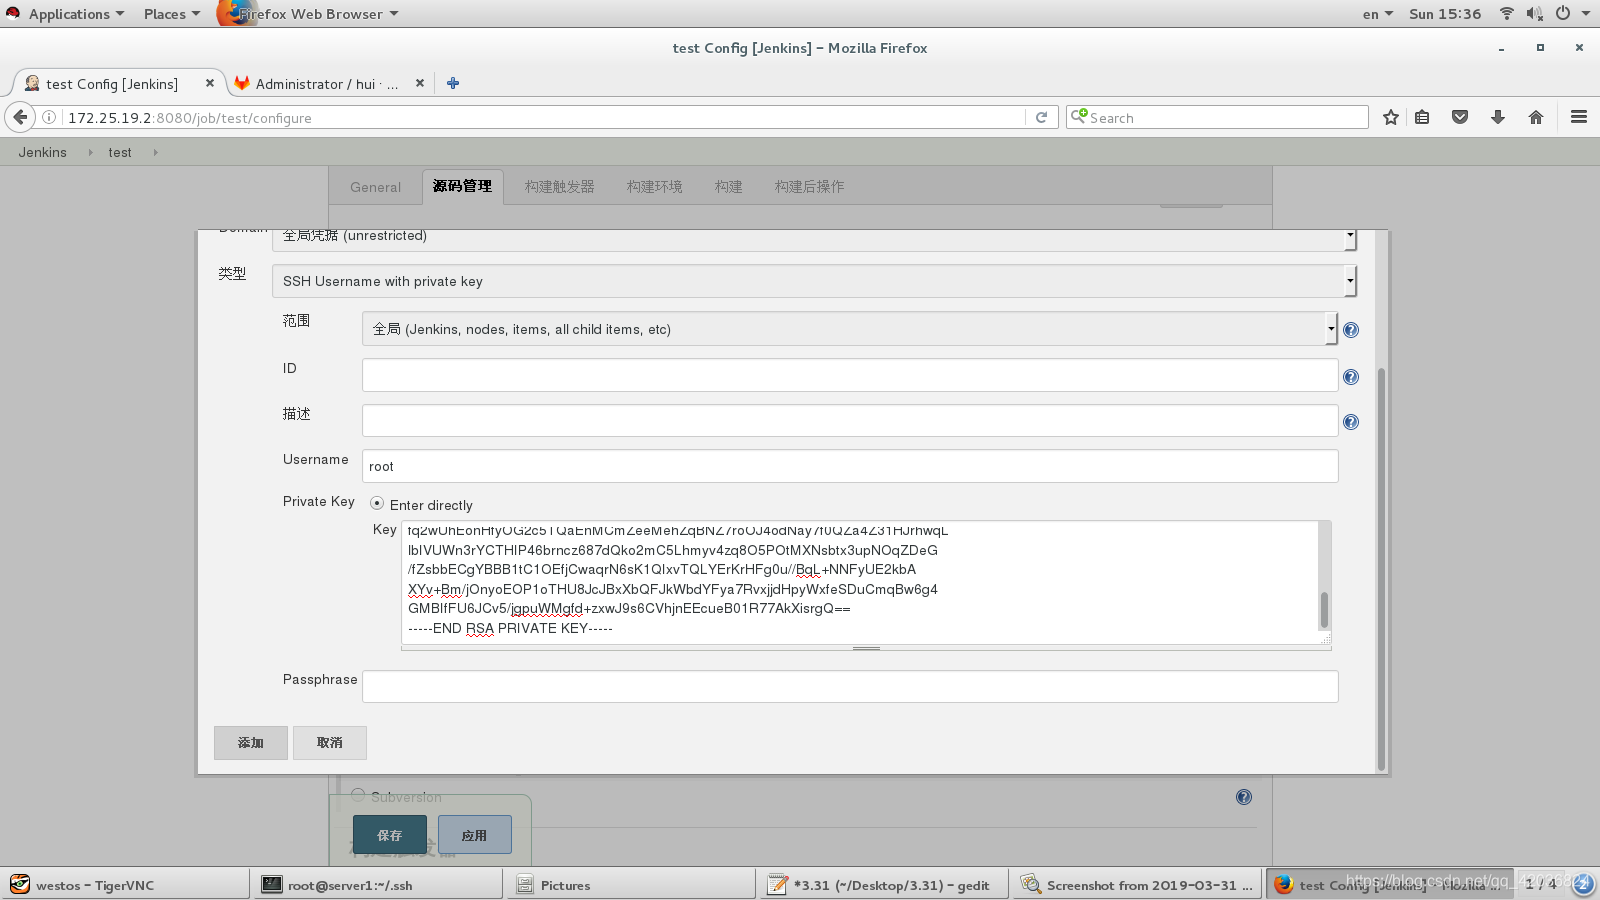Switch to the 构建 tab
This screenshot has width=1600, height=900.
coord(728,187)
